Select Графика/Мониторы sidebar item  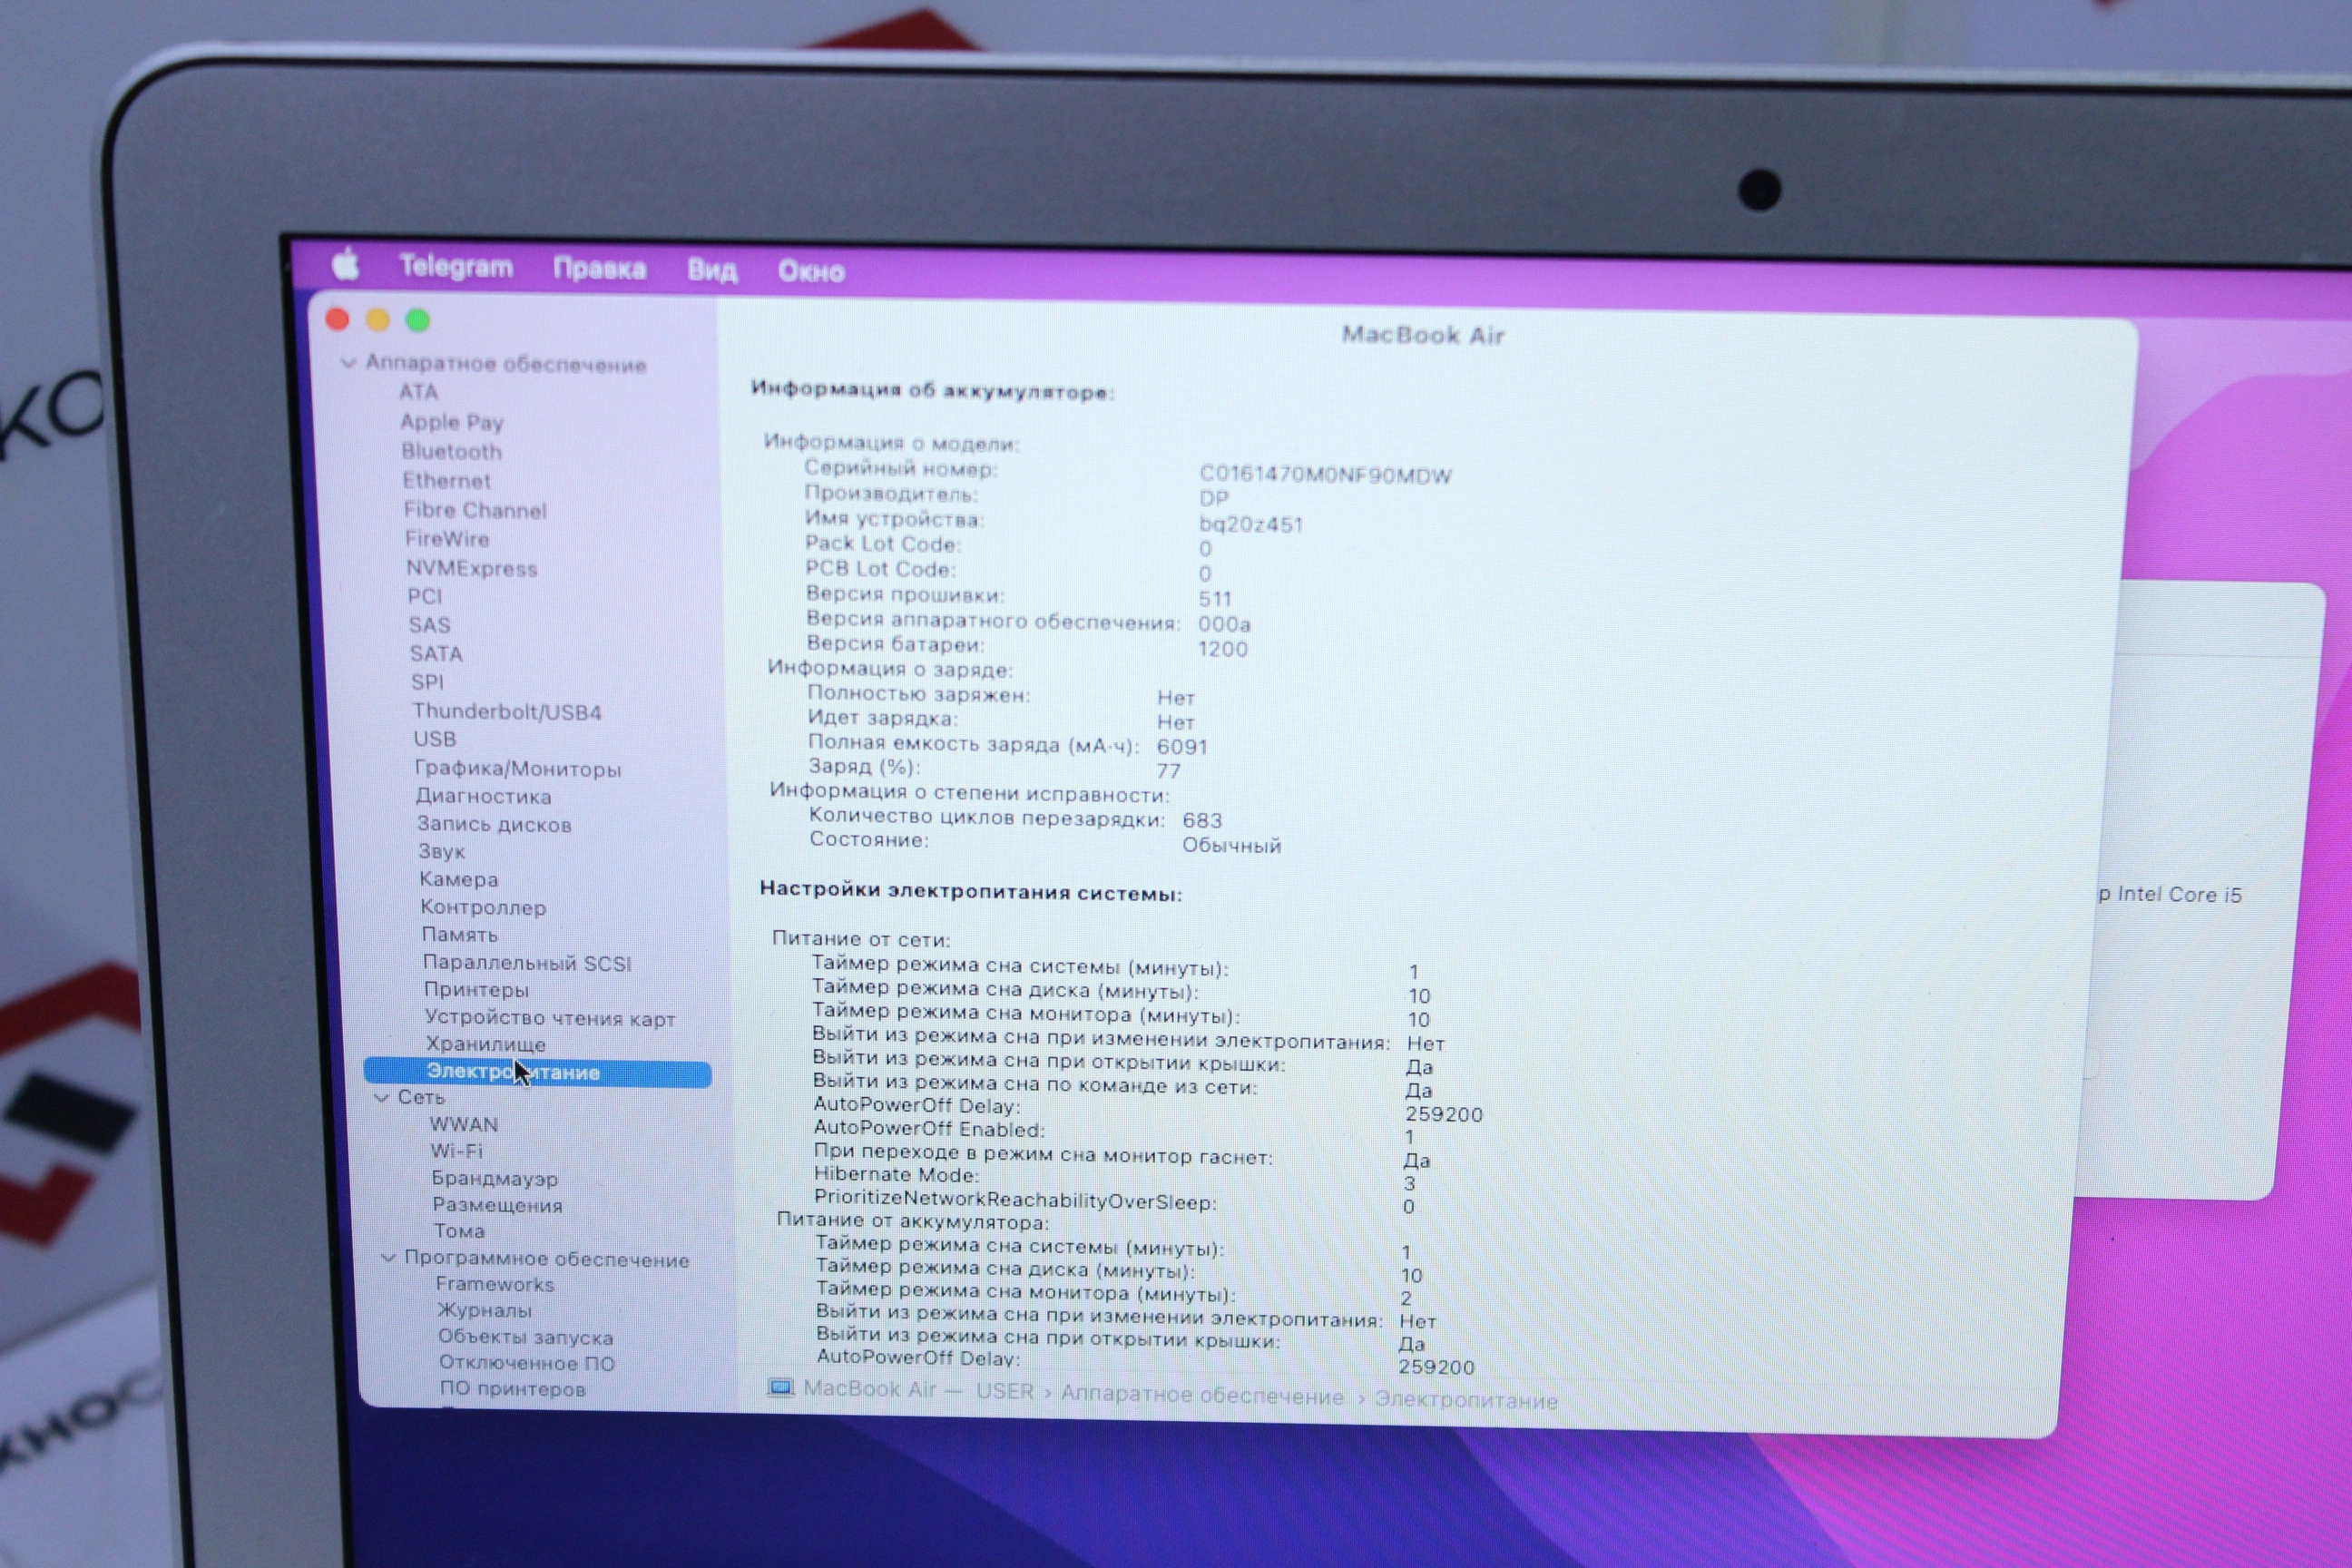coord(518,769)
